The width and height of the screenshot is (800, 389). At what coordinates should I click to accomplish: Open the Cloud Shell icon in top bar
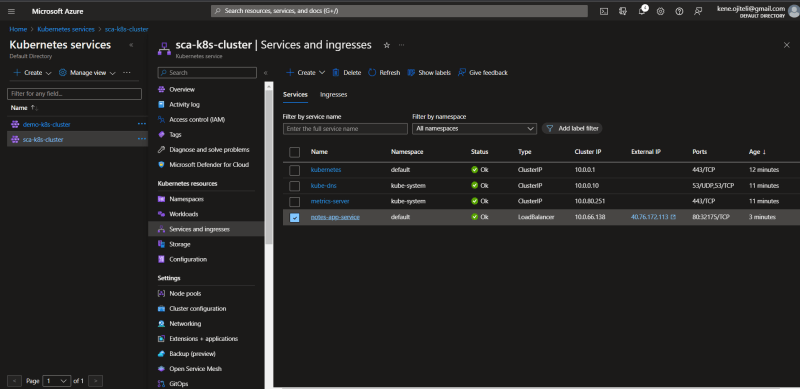[x=604, y=11]
